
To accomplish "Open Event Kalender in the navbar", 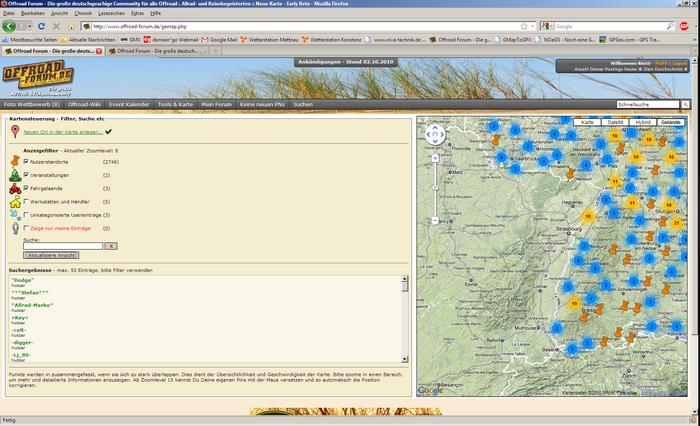I will (x=129, y=104).
